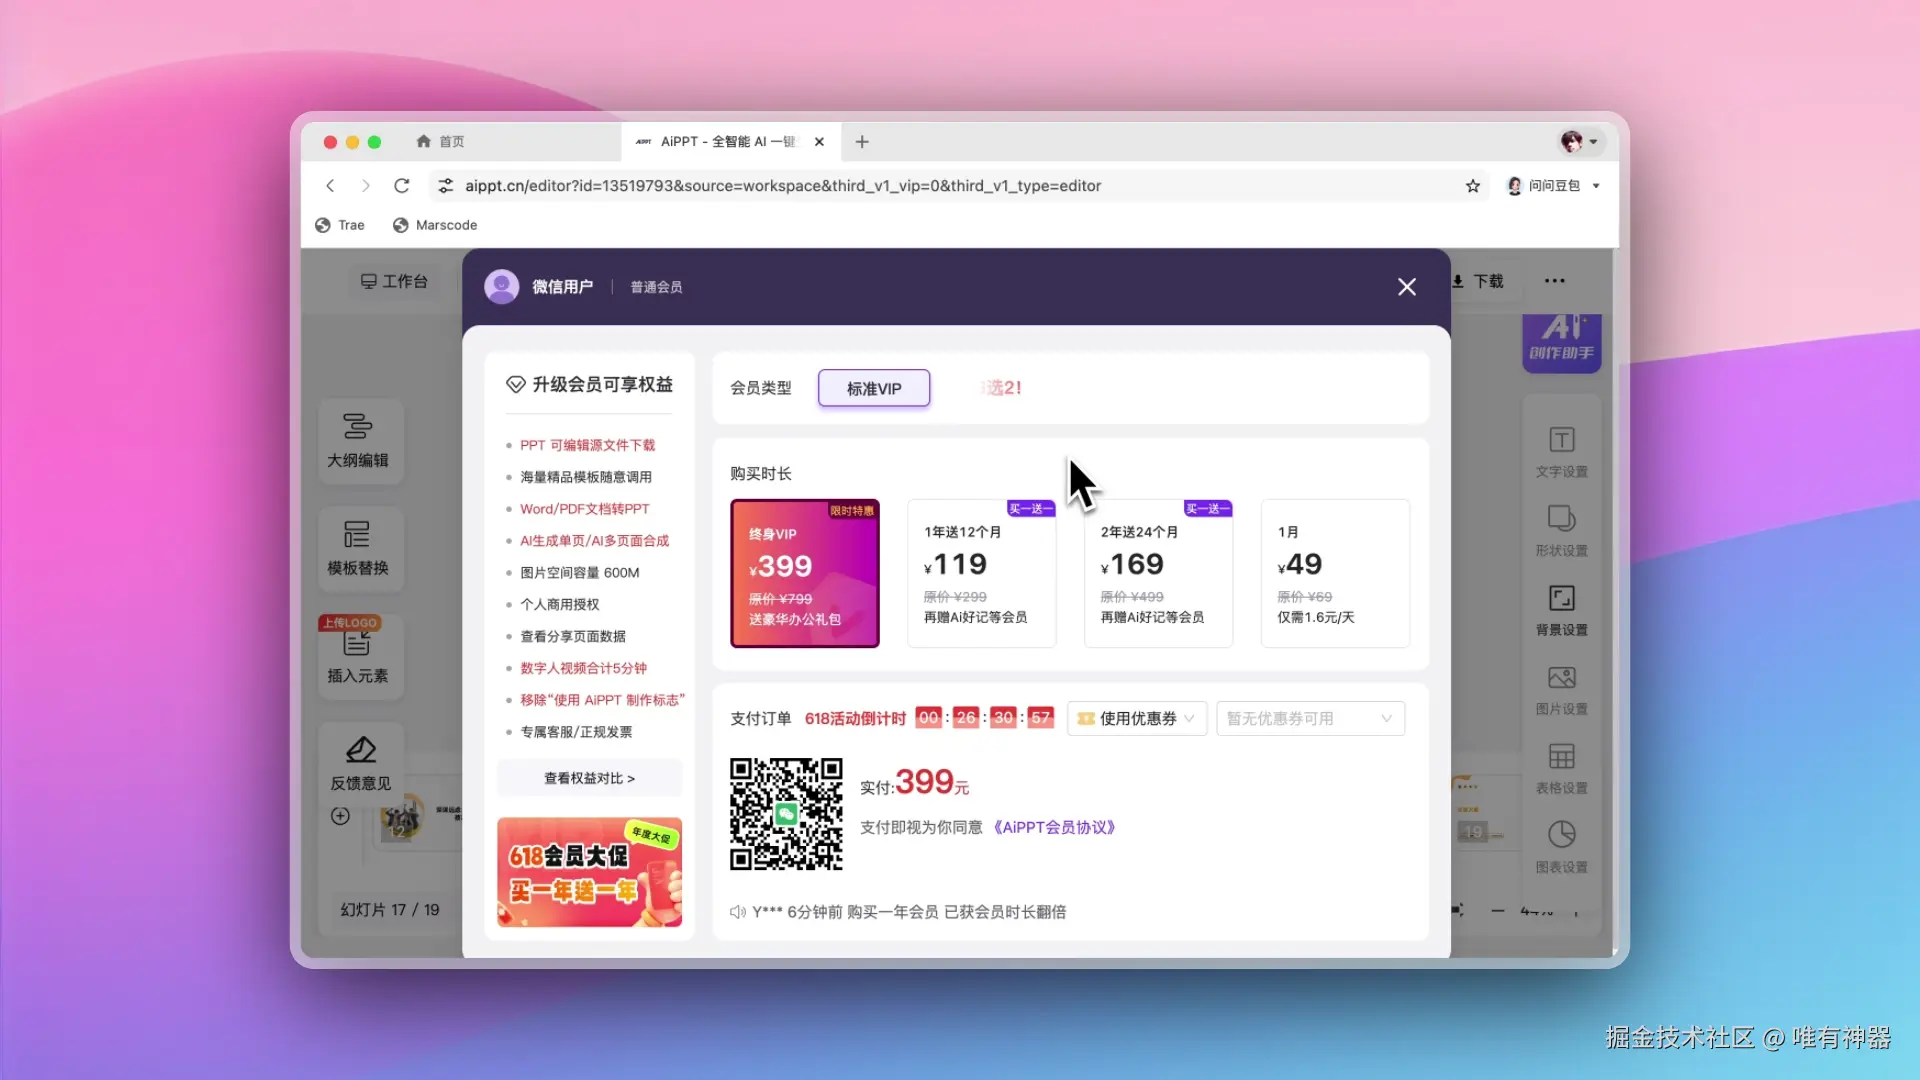Select the 1-month ¥49 plan
The image size is (1920, 1080).
(1335, 573)
